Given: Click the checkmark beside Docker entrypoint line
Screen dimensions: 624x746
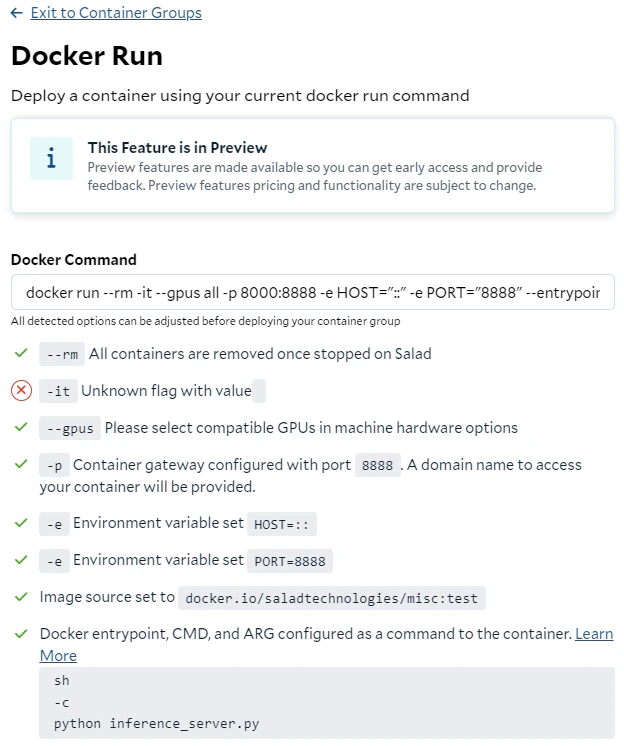Looking at the screenshot, I should coord(21,634).
